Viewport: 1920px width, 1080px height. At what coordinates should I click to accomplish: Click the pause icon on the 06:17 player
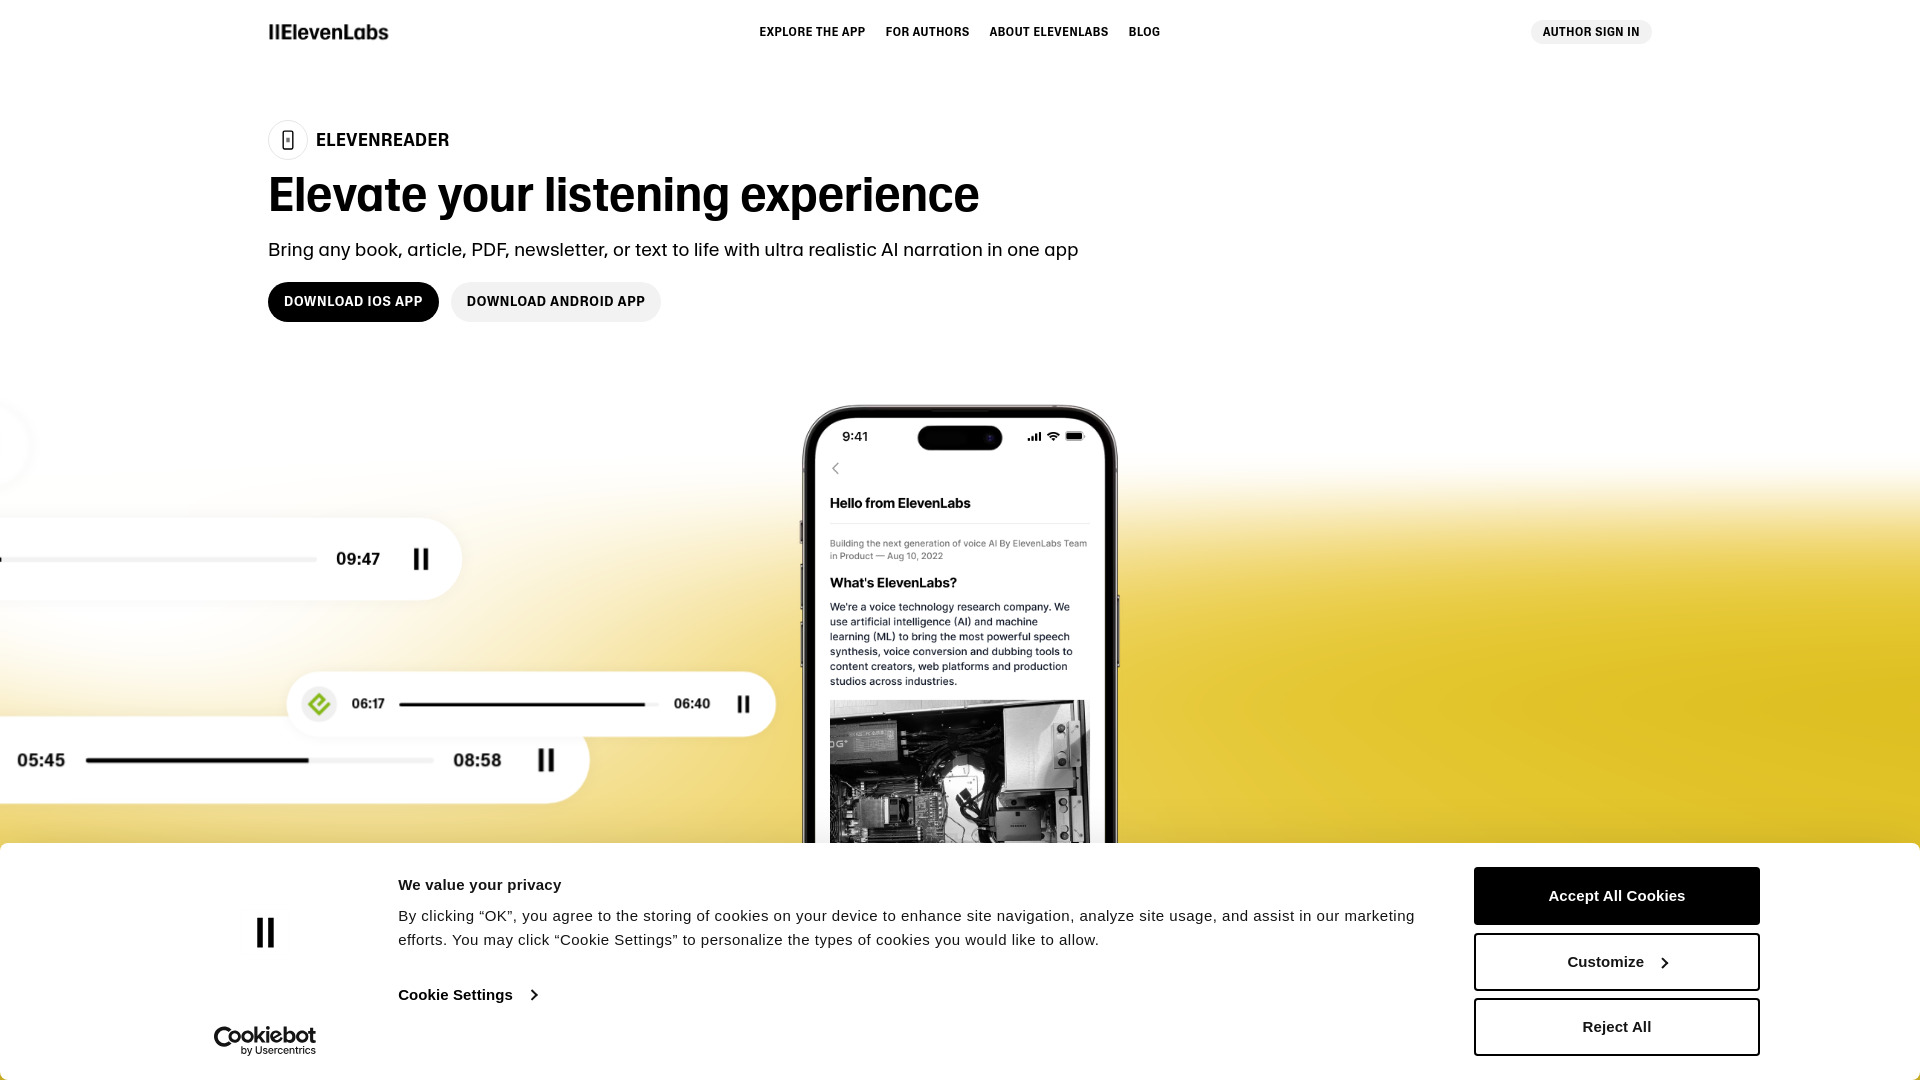pos(742,703)
